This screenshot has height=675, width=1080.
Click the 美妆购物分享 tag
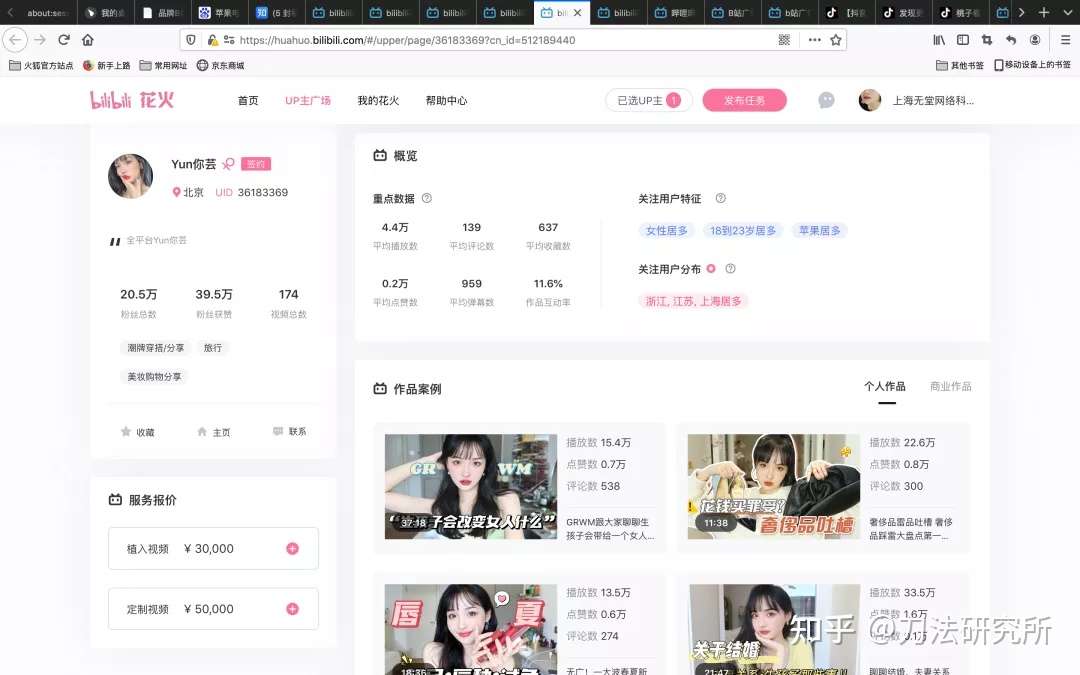(154, 377)
